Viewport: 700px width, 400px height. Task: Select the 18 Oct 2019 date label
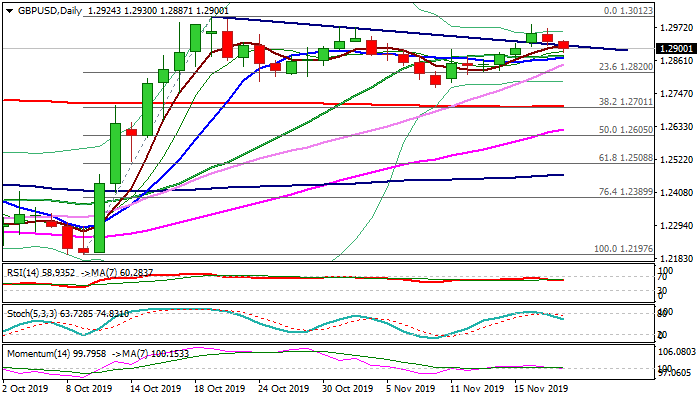[220, 389]
